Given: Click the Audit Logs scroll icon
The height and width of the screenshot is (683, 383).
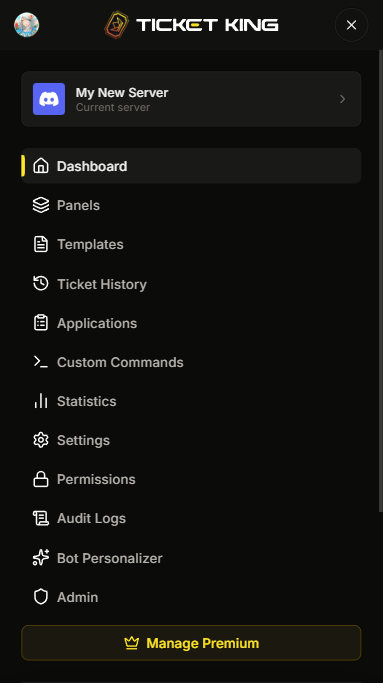Looking at the screenshot, I should pyautogui.click(x=41, y=518).
